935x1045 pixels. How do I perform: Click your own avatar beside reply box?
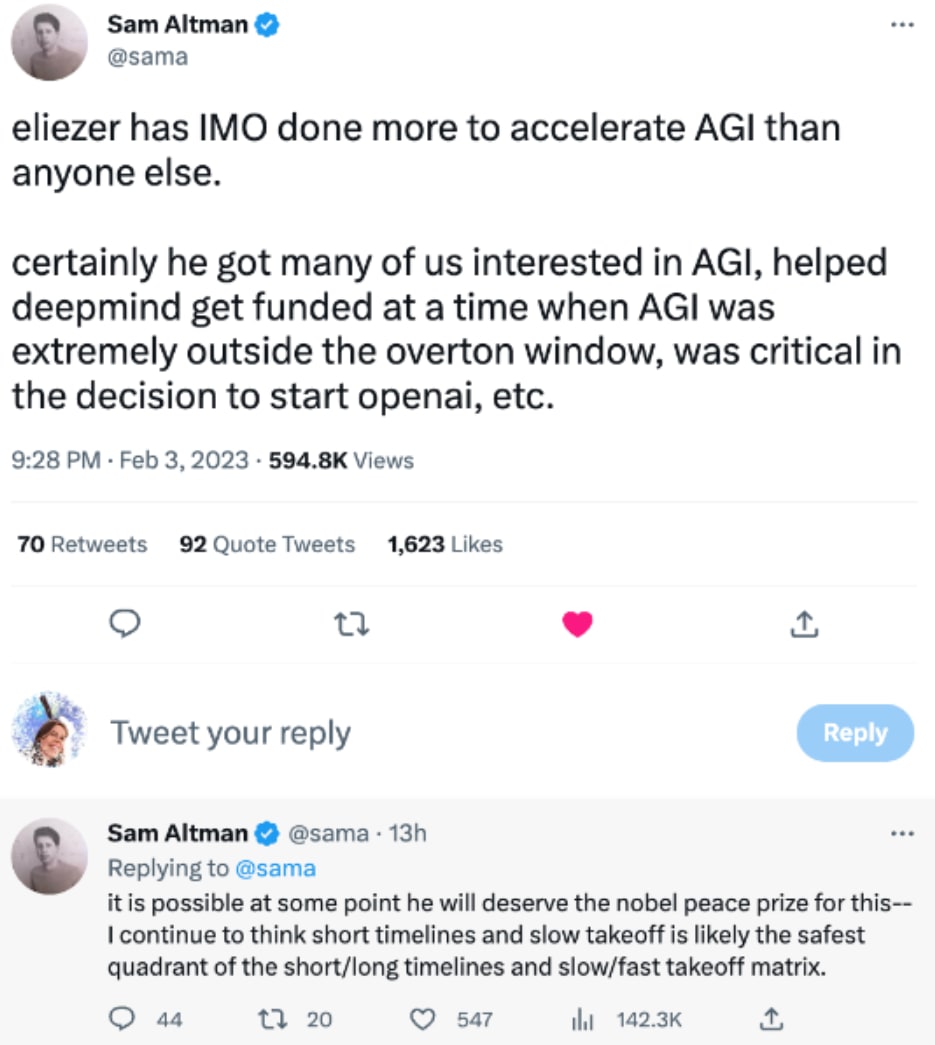[50, 730]
